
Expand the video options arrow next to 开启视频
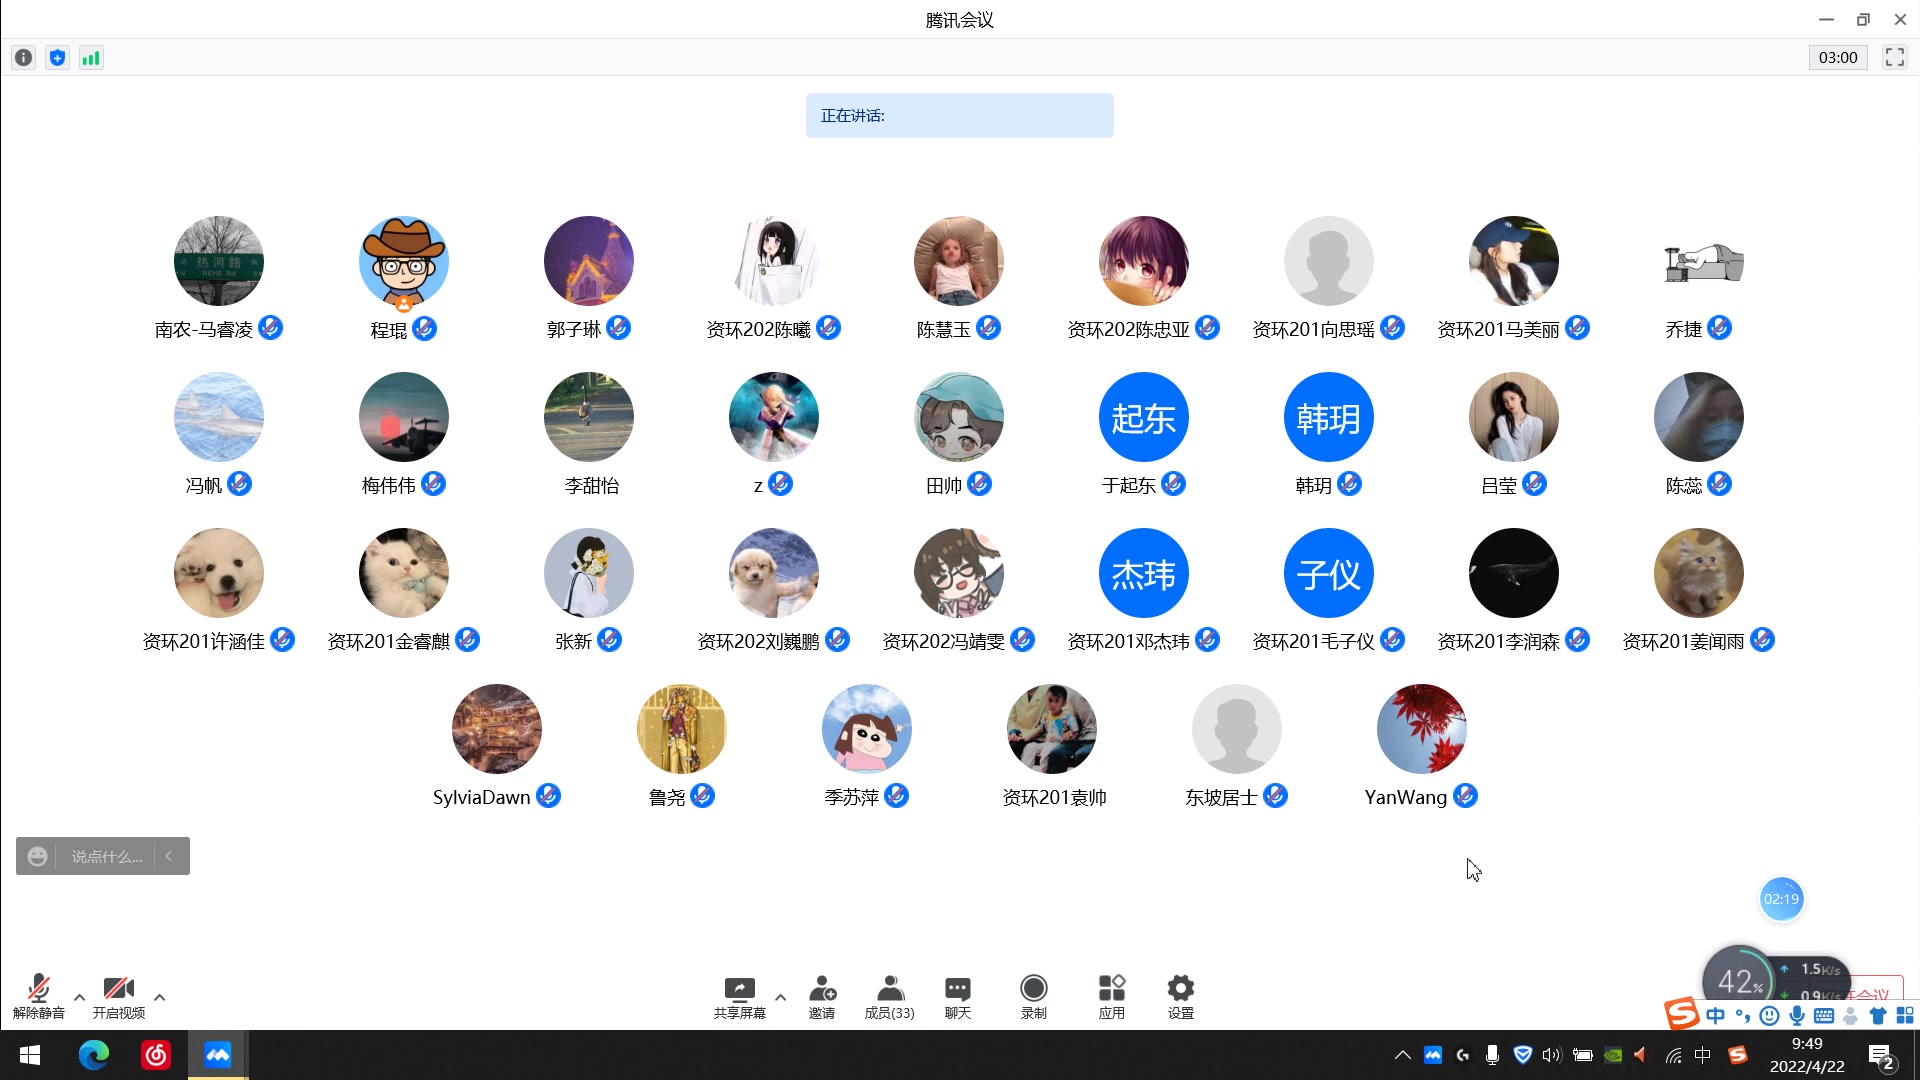click(x=160, y=997)
